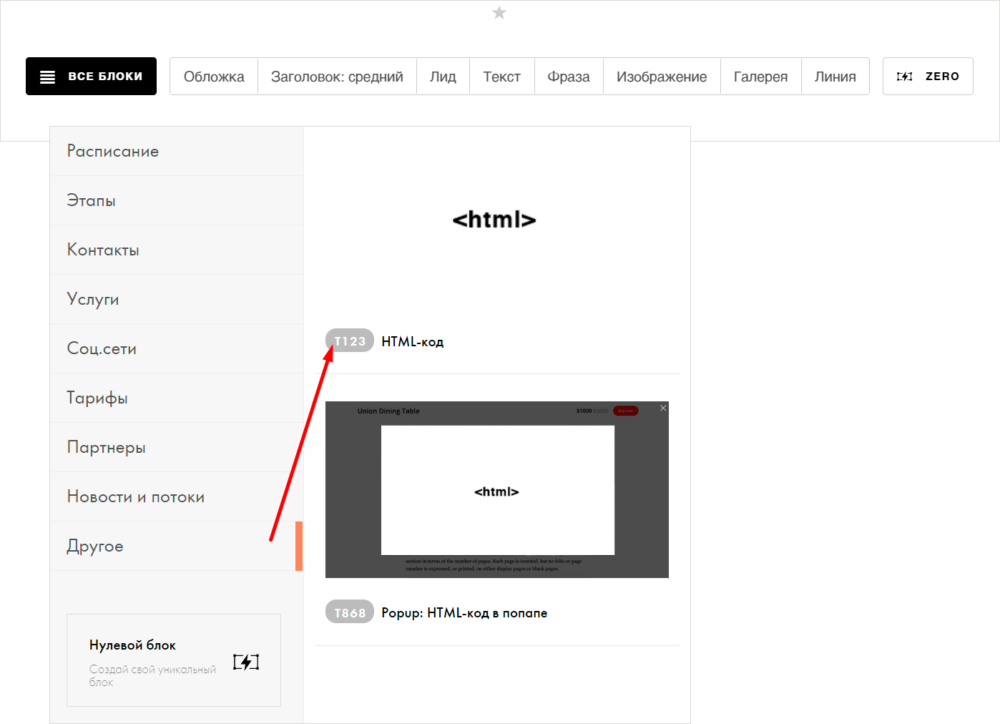
Task: Add an Изображение block
Action: pyautogui.click(x=661, y=76)
